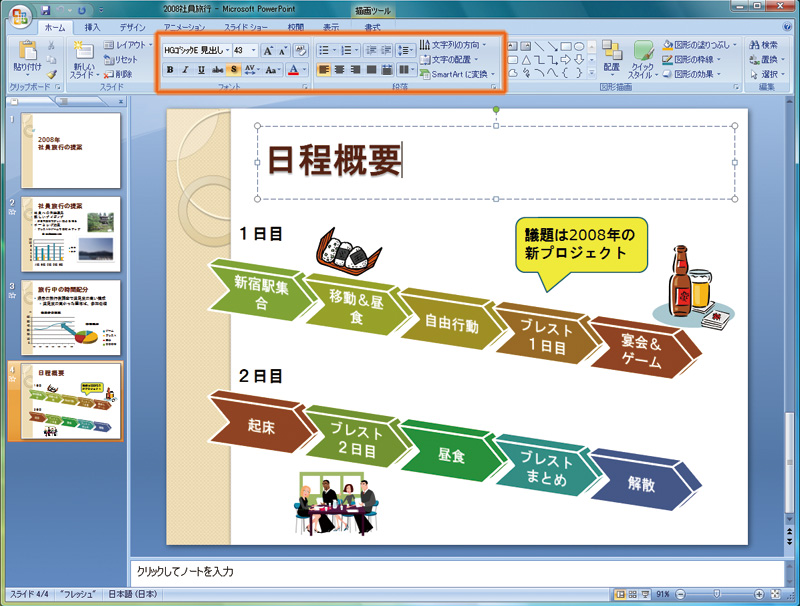Expand the font size dropdown
The height and width of the screenshot is (606, 800).
(x=254, y=50)
